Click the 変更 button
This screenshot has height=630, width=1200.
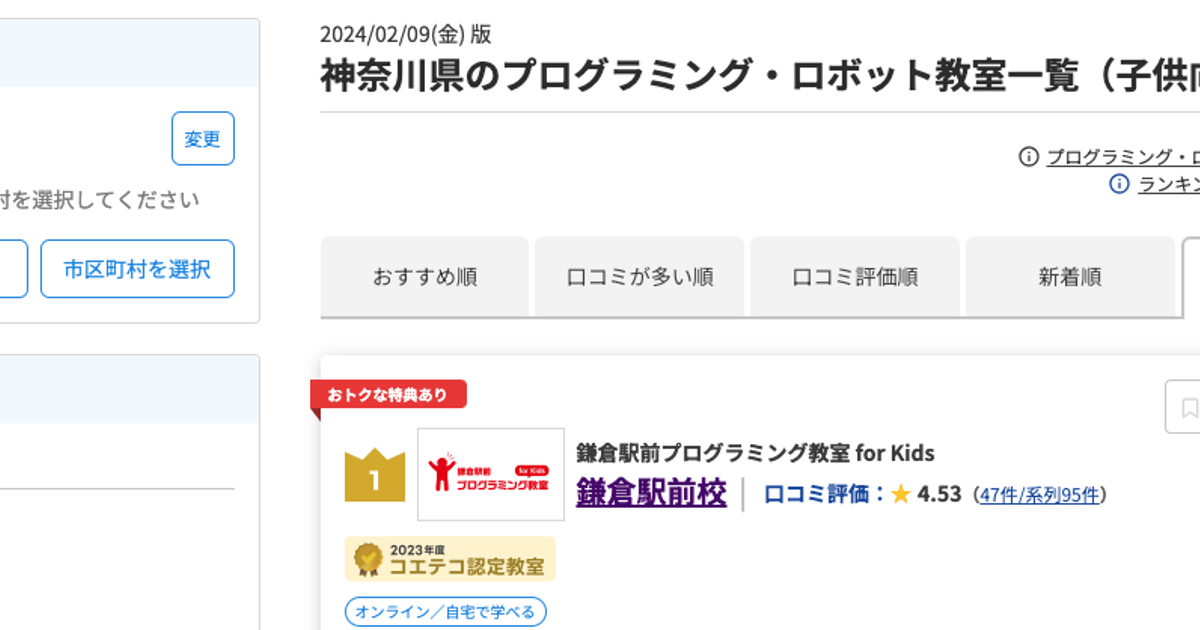coord(203,139)
